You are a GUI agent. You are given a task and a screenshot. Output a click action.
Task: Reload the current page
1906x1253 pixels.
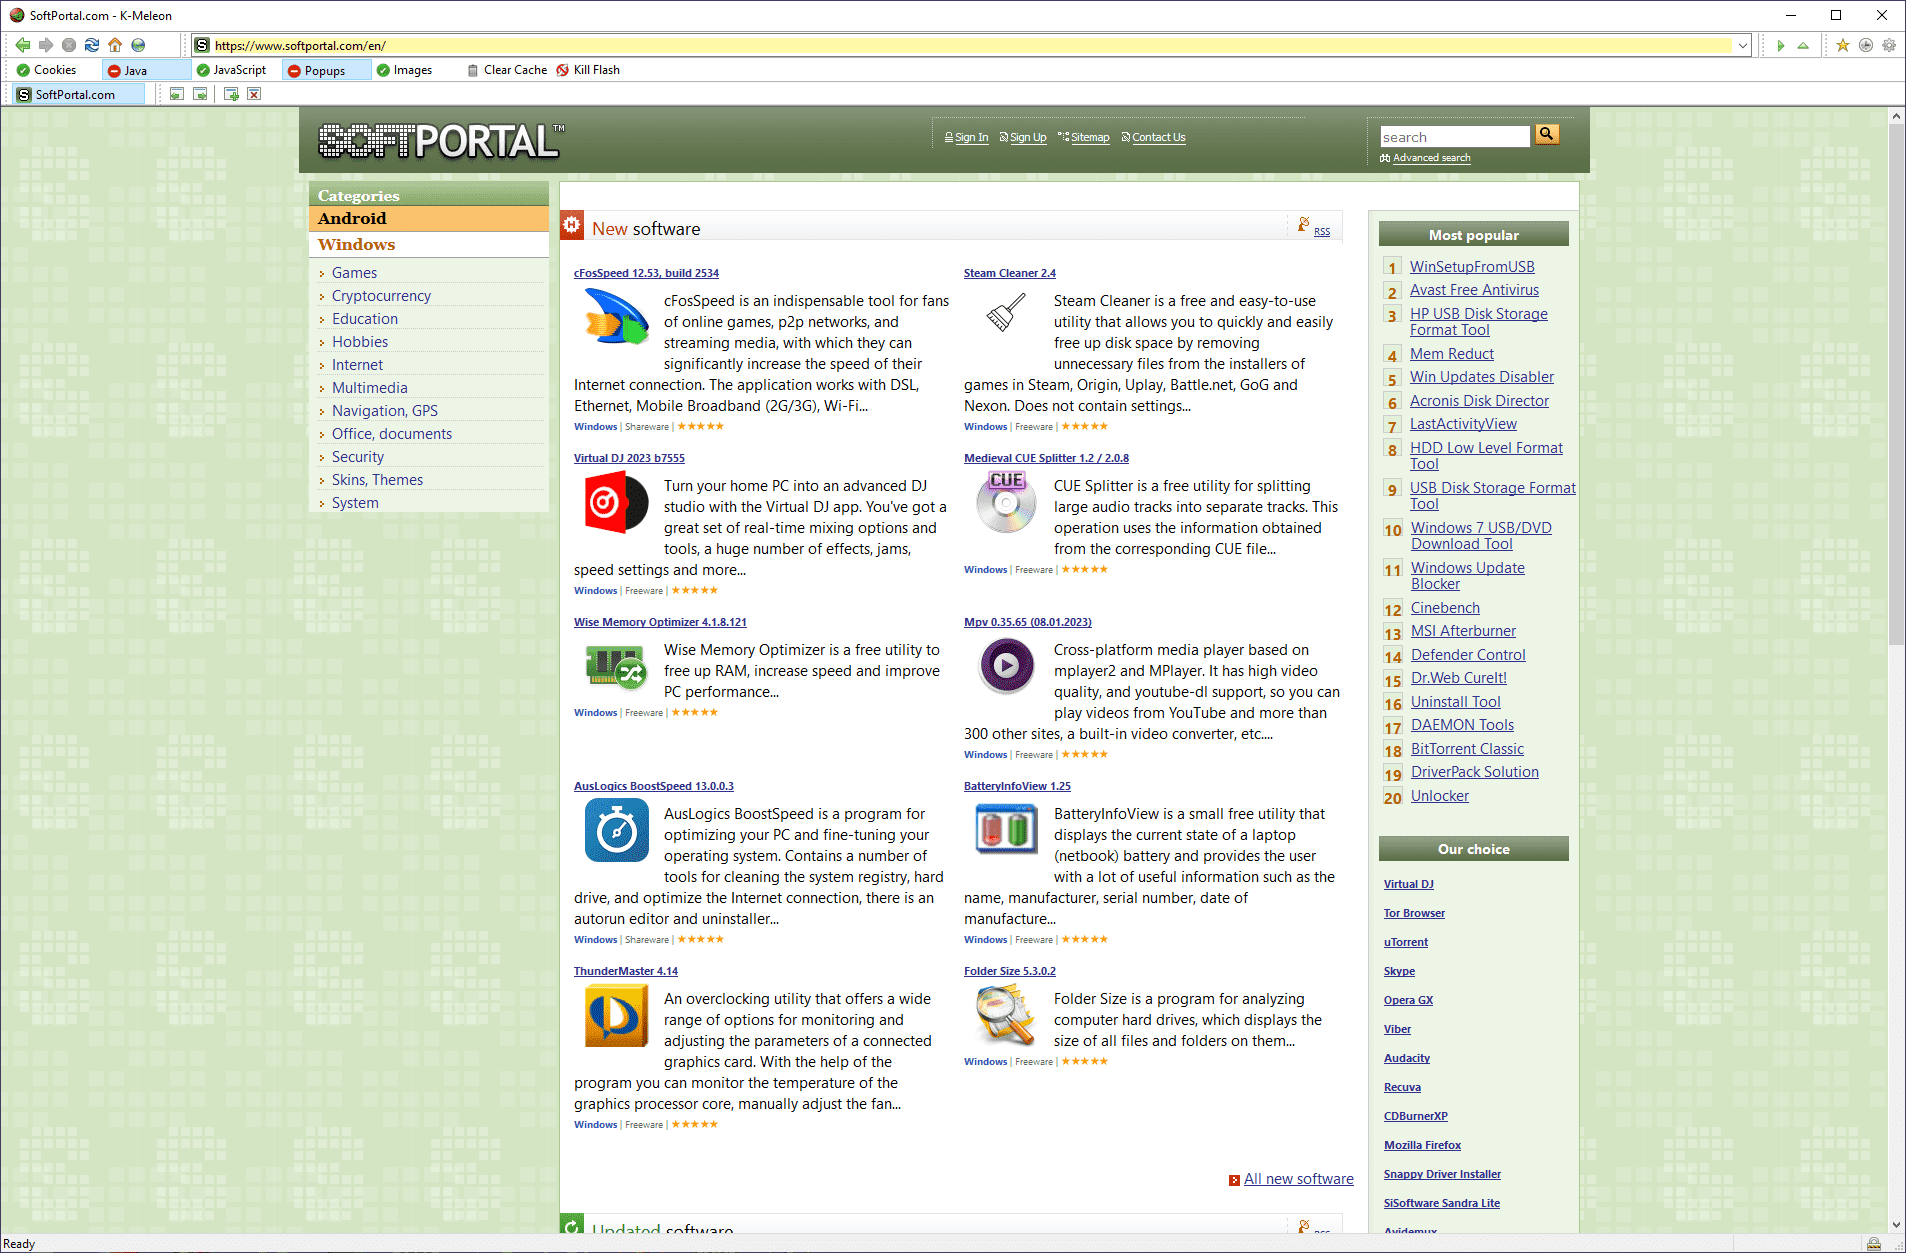coord(92,45)
